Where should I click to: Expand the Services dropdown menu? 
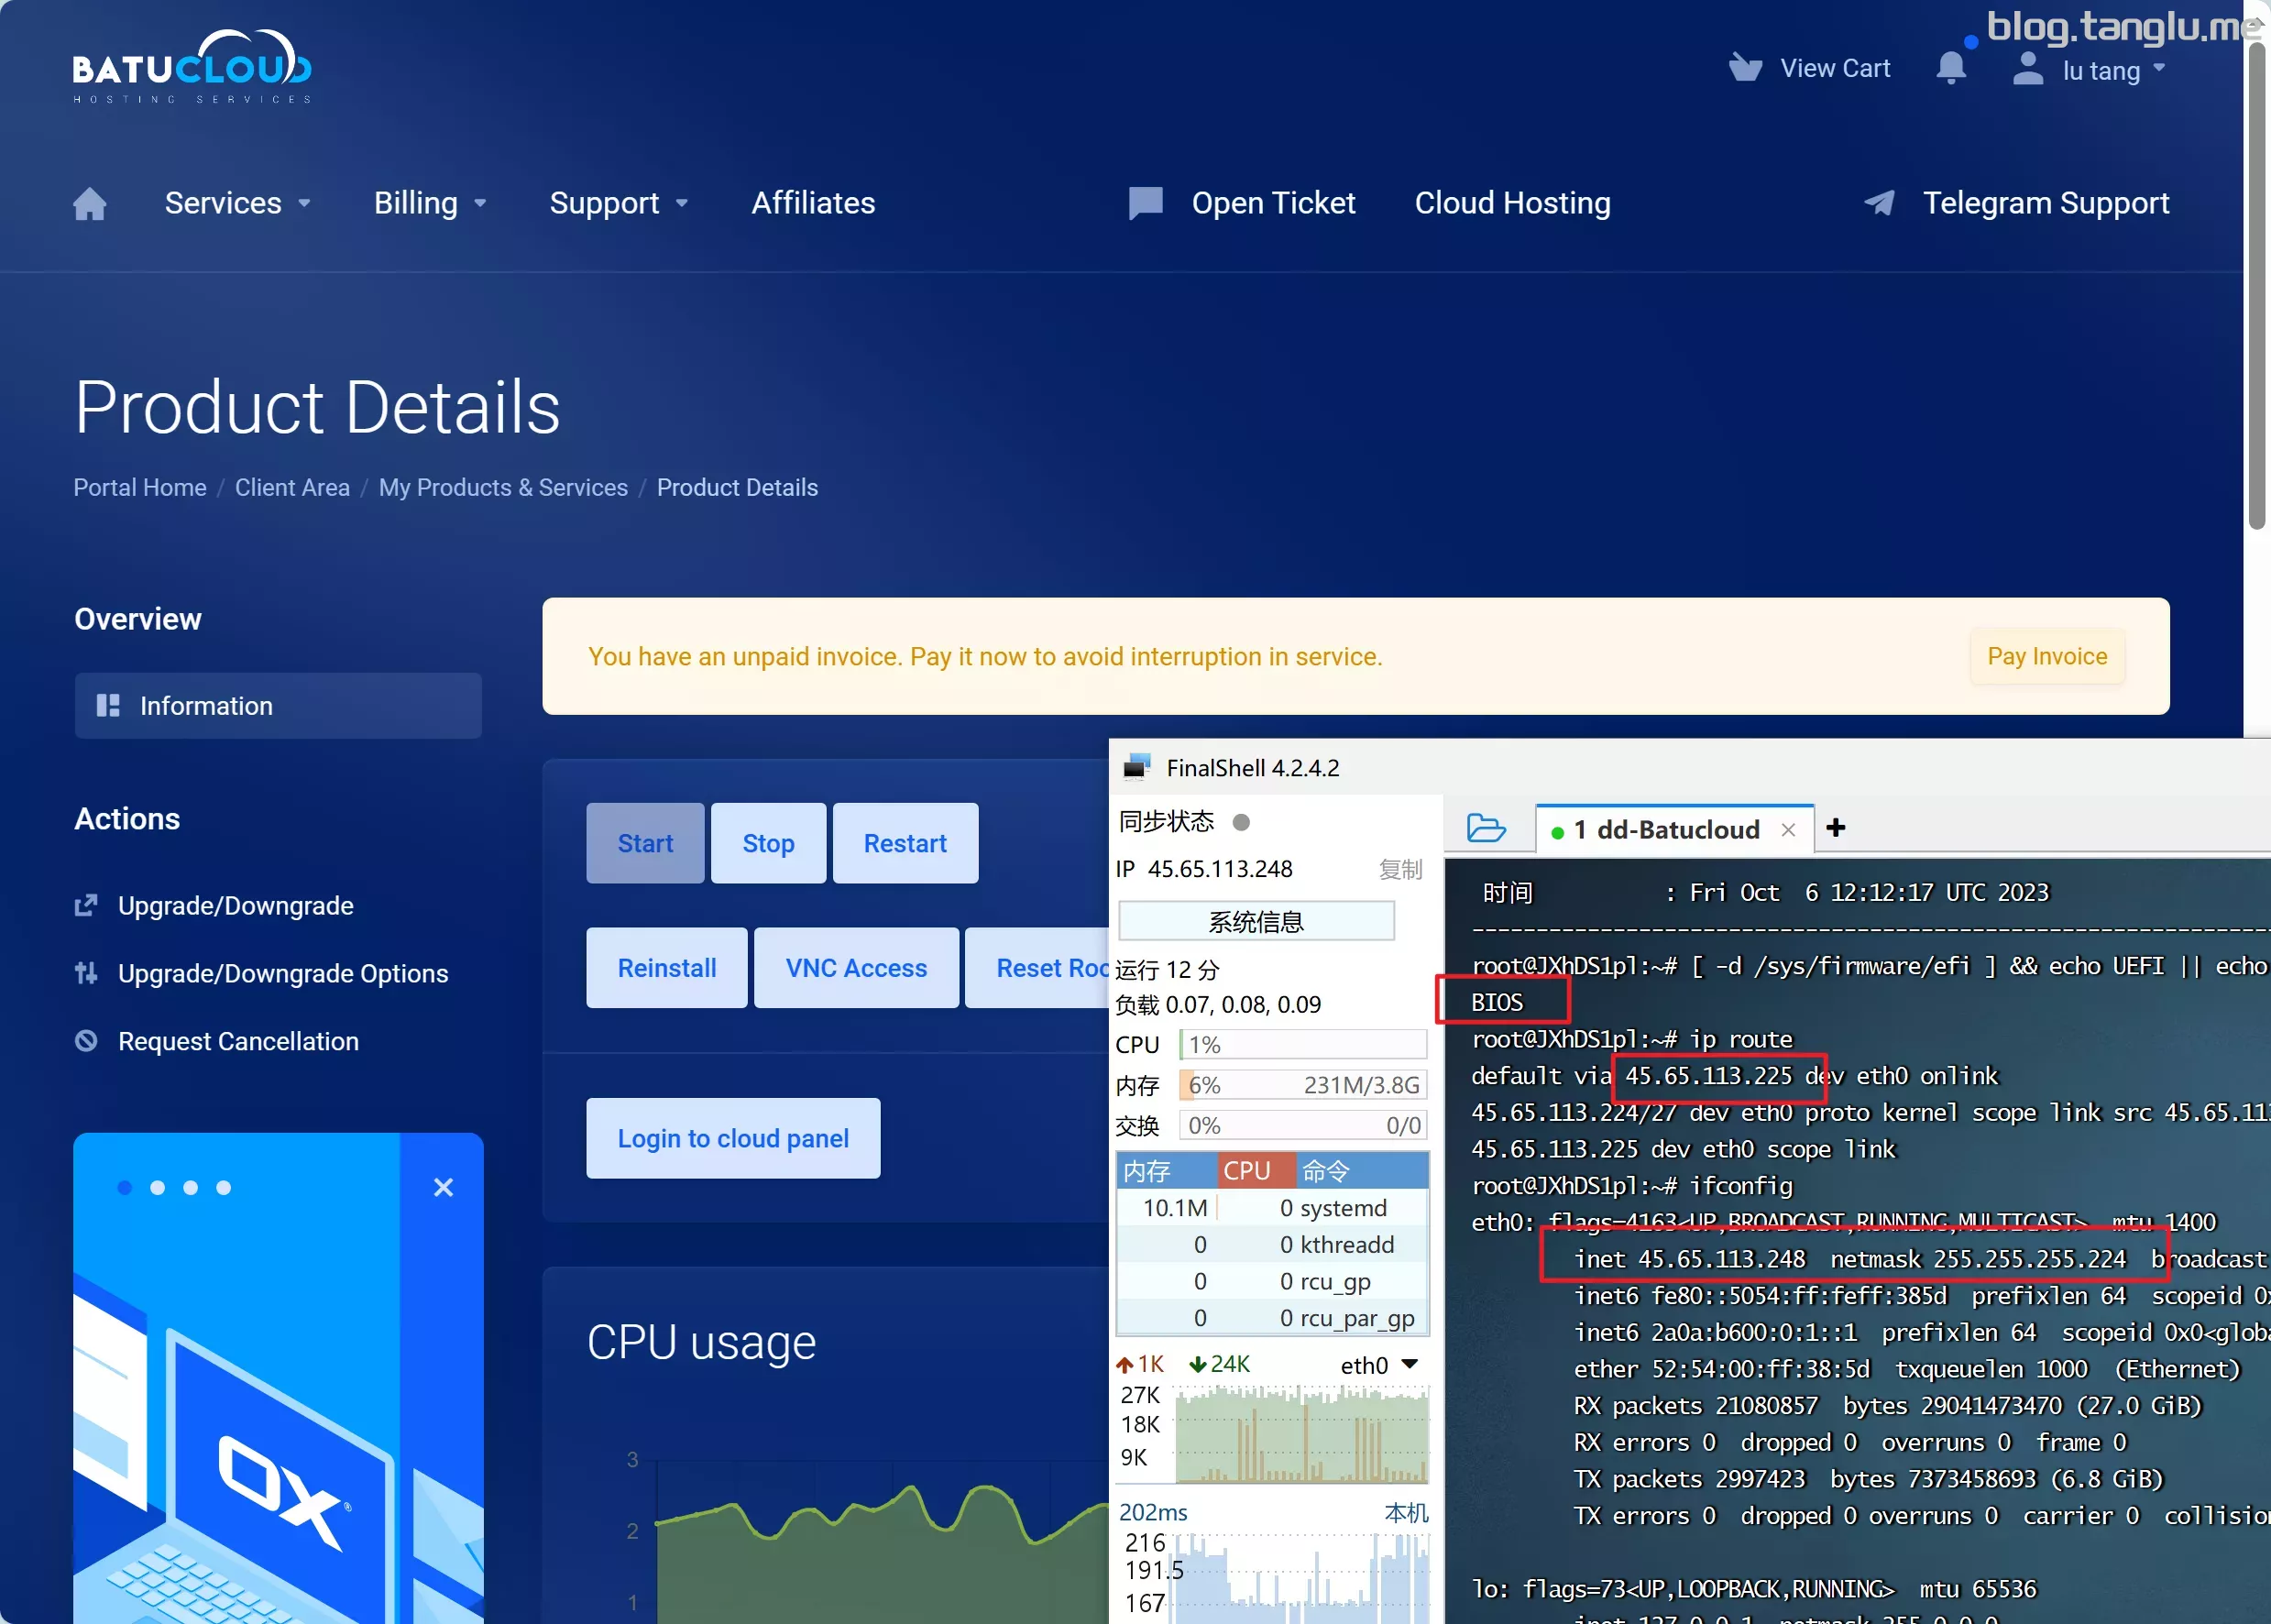pos(238,203)
